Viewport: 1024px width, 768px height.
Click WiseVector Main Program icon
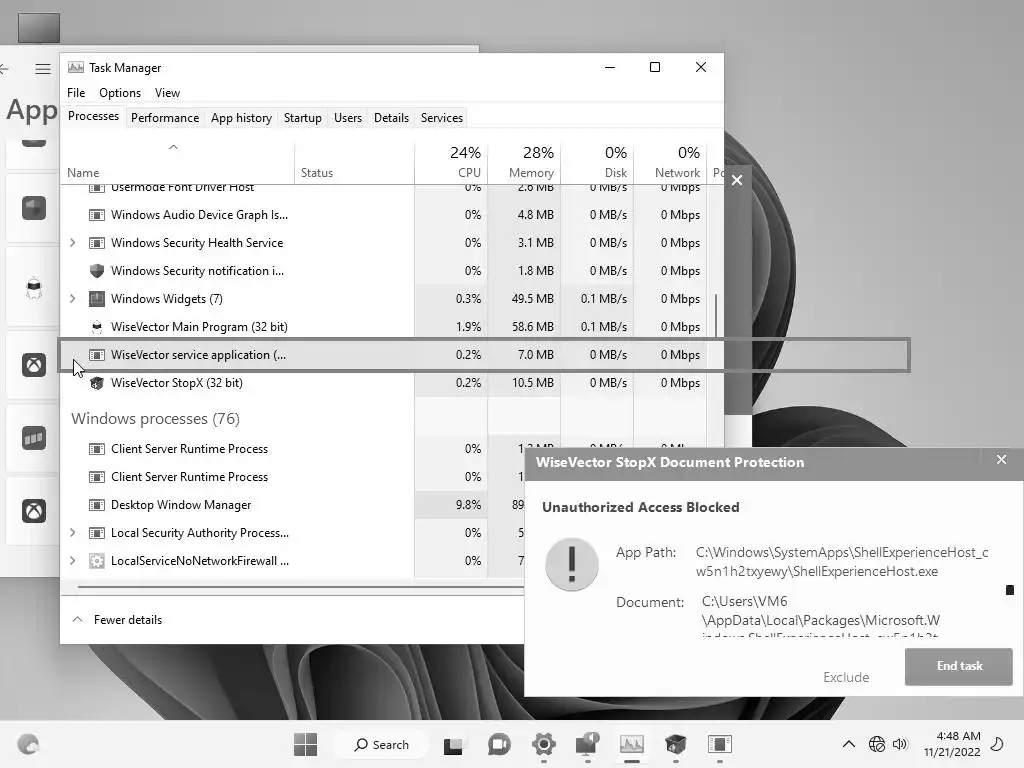(97, 327)
